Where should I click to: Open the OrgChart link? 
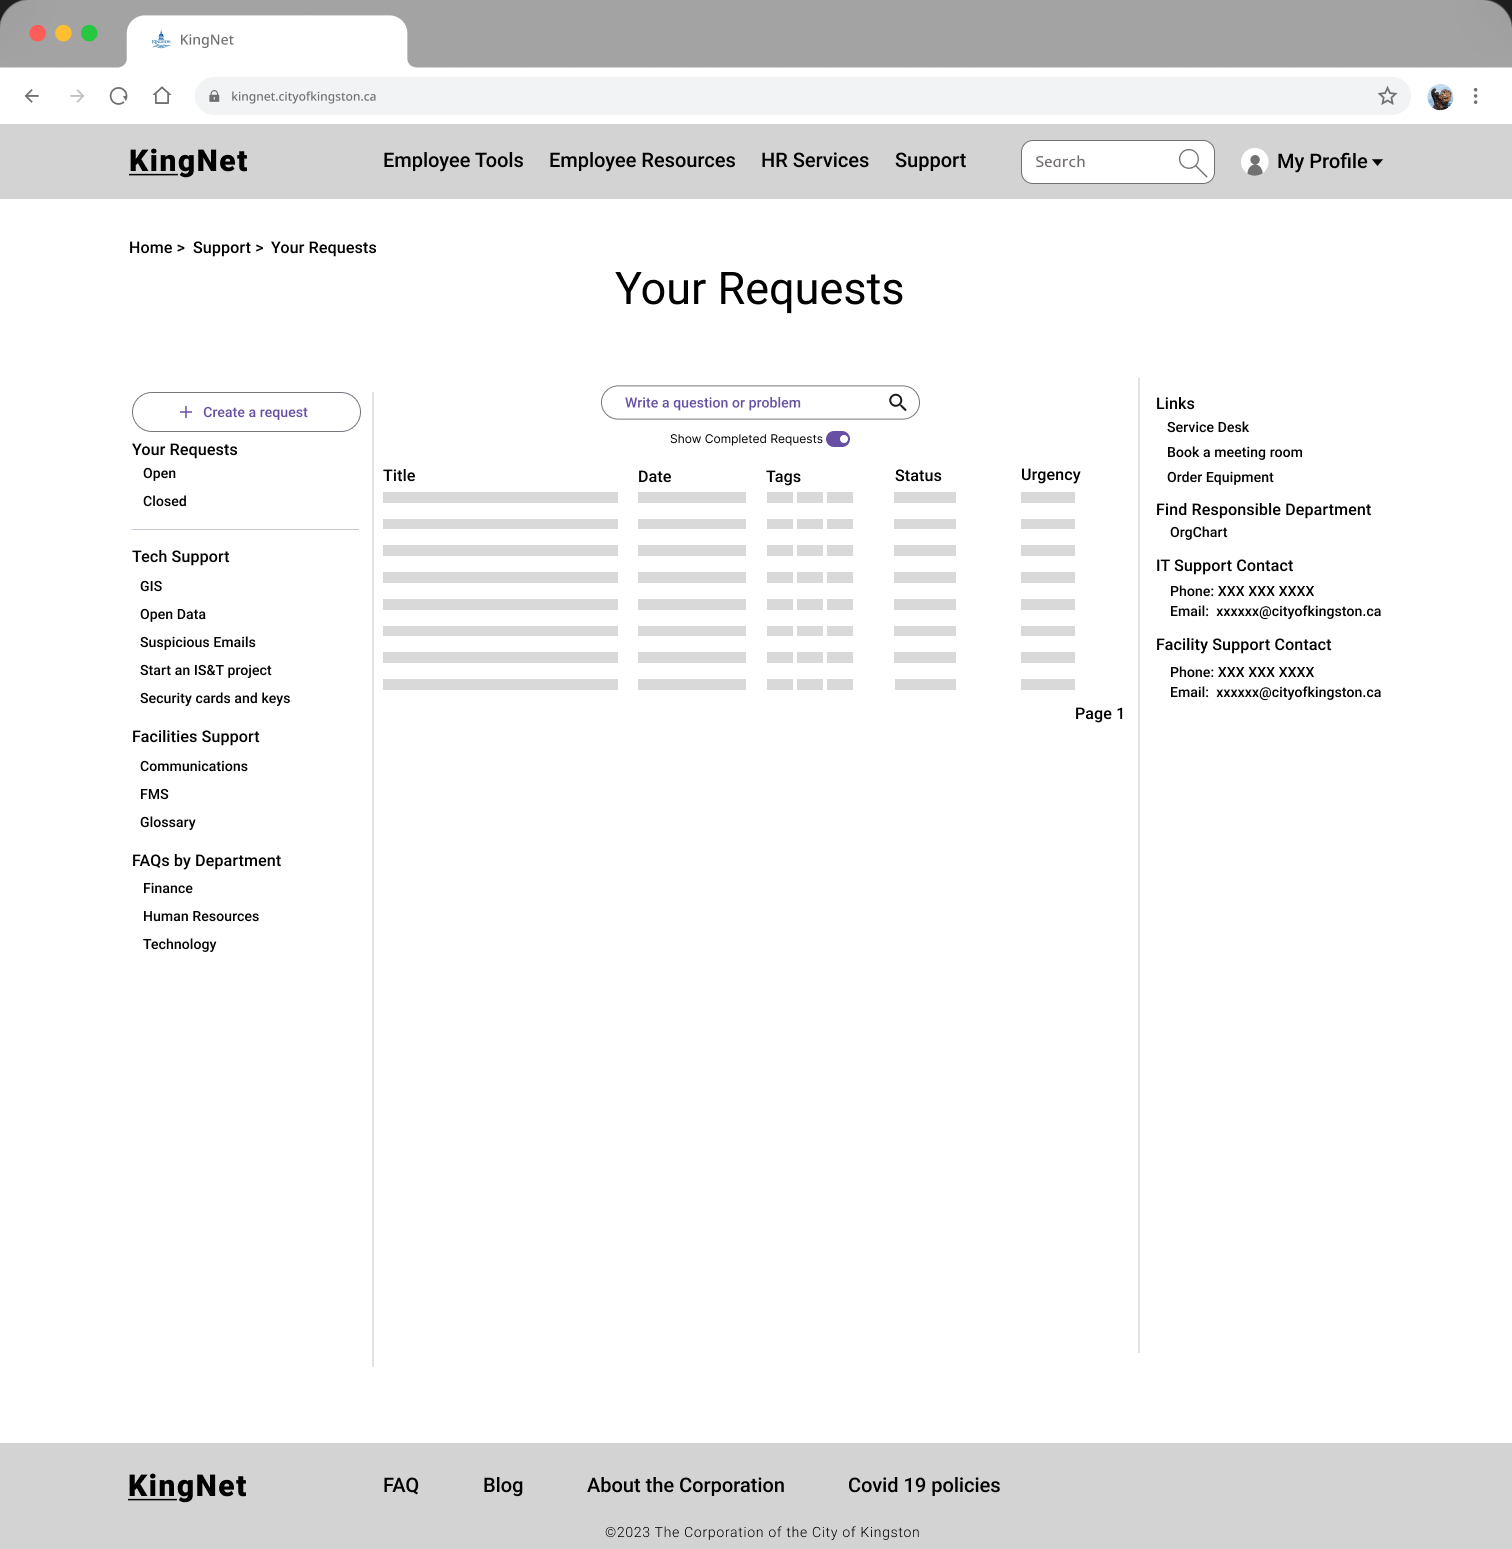coord(1197,532)
